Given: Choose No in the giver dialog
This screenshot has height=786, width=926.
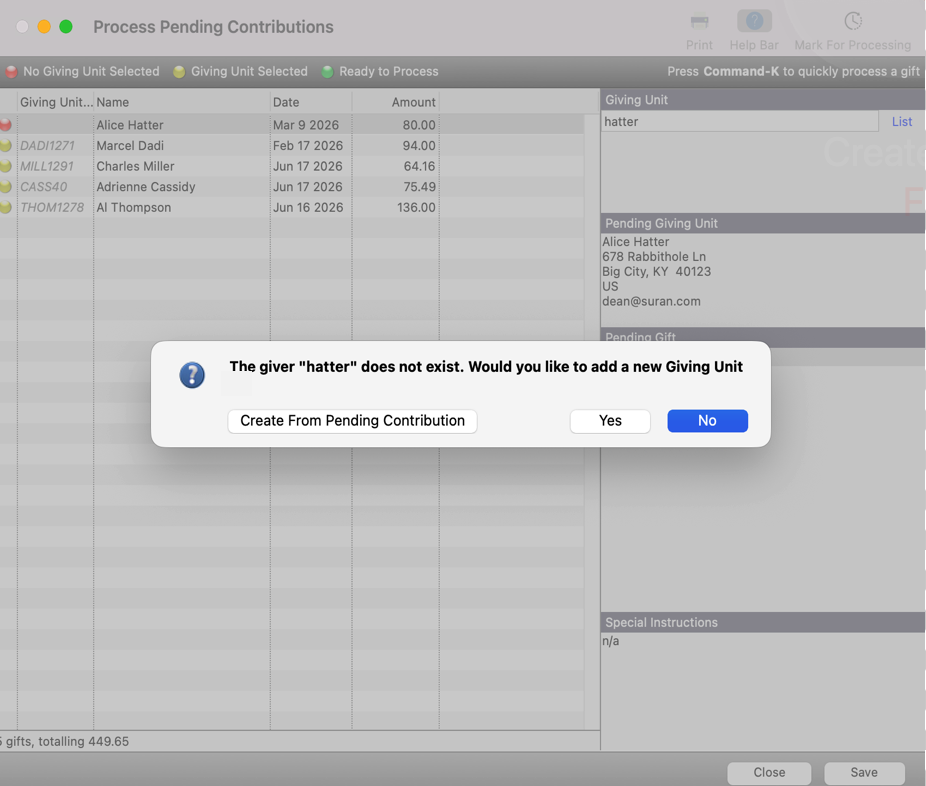Looking at the screenshot, I should (x=707, y=421).
